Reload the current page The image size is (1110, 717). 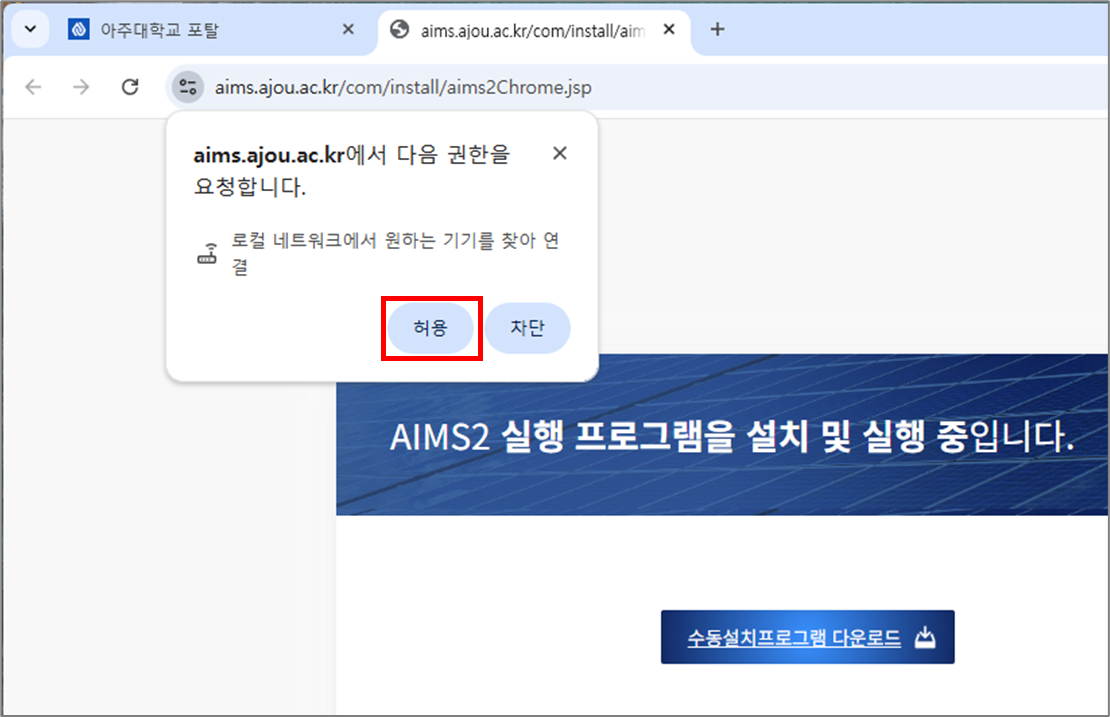(x=130, y=87)
